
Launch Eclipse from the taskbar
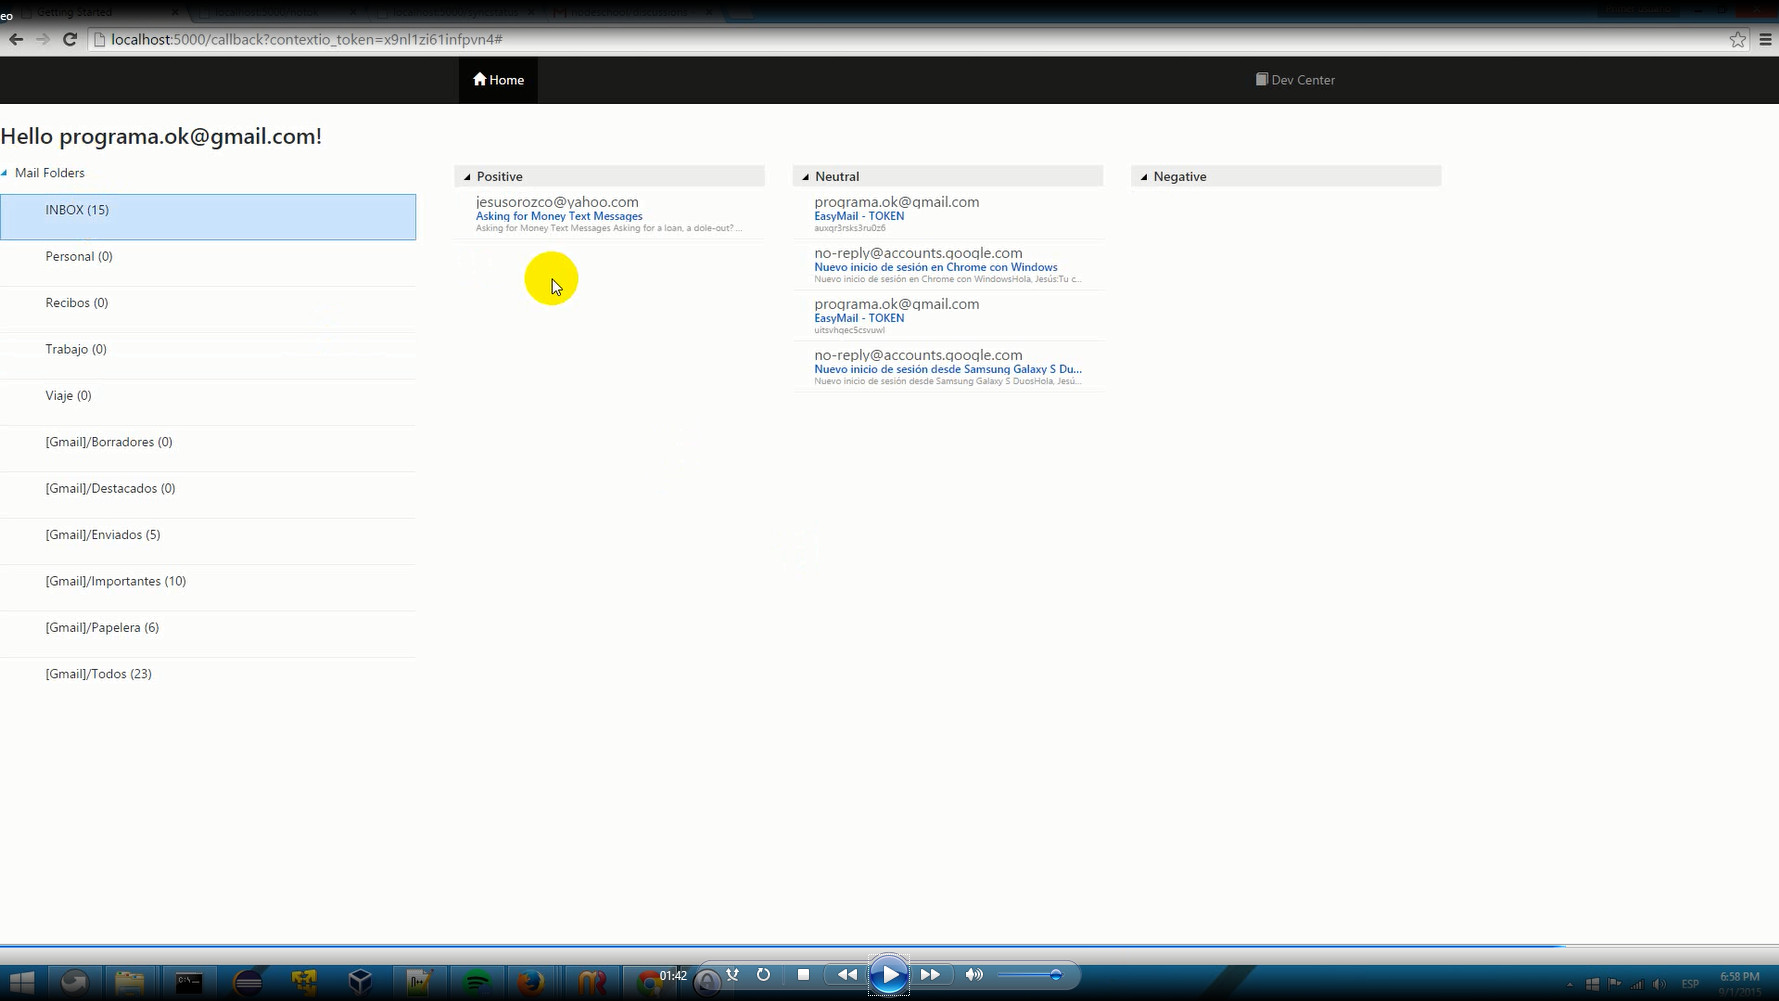coord(248,981)
